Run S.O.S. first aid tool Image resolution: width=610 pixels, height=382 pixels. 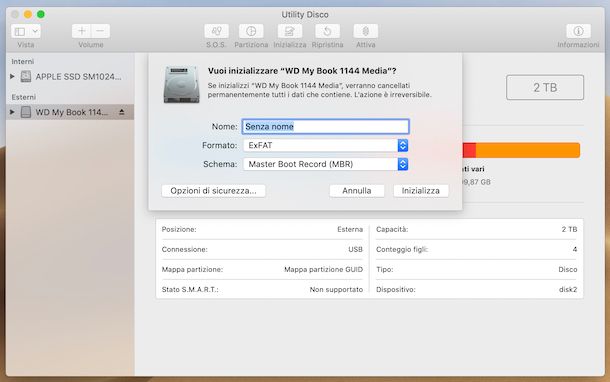click(216, 31)
